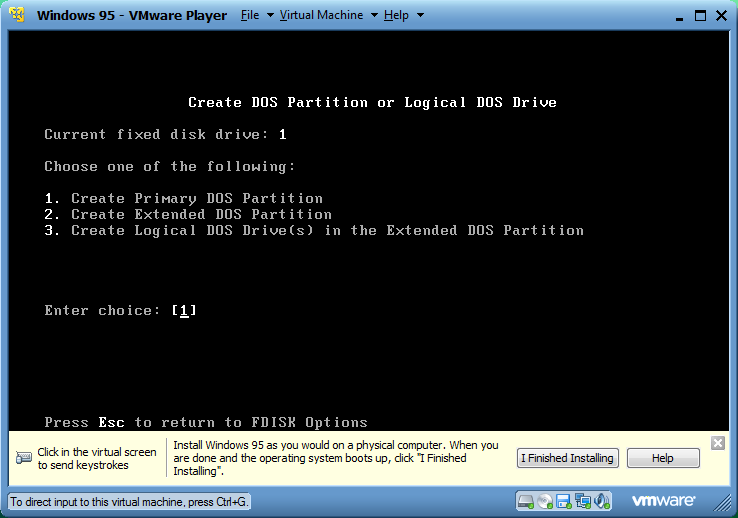The width and height of the screenshot is (738, 518).
Task: Click the I Finished Installing button
Action: coord(568,458)
